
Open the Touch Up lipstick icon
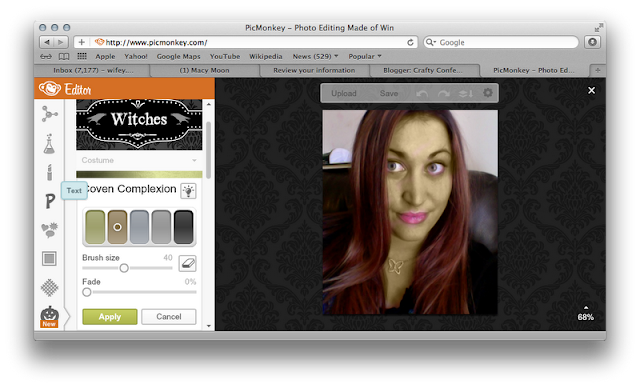click(x=49, y=172)
